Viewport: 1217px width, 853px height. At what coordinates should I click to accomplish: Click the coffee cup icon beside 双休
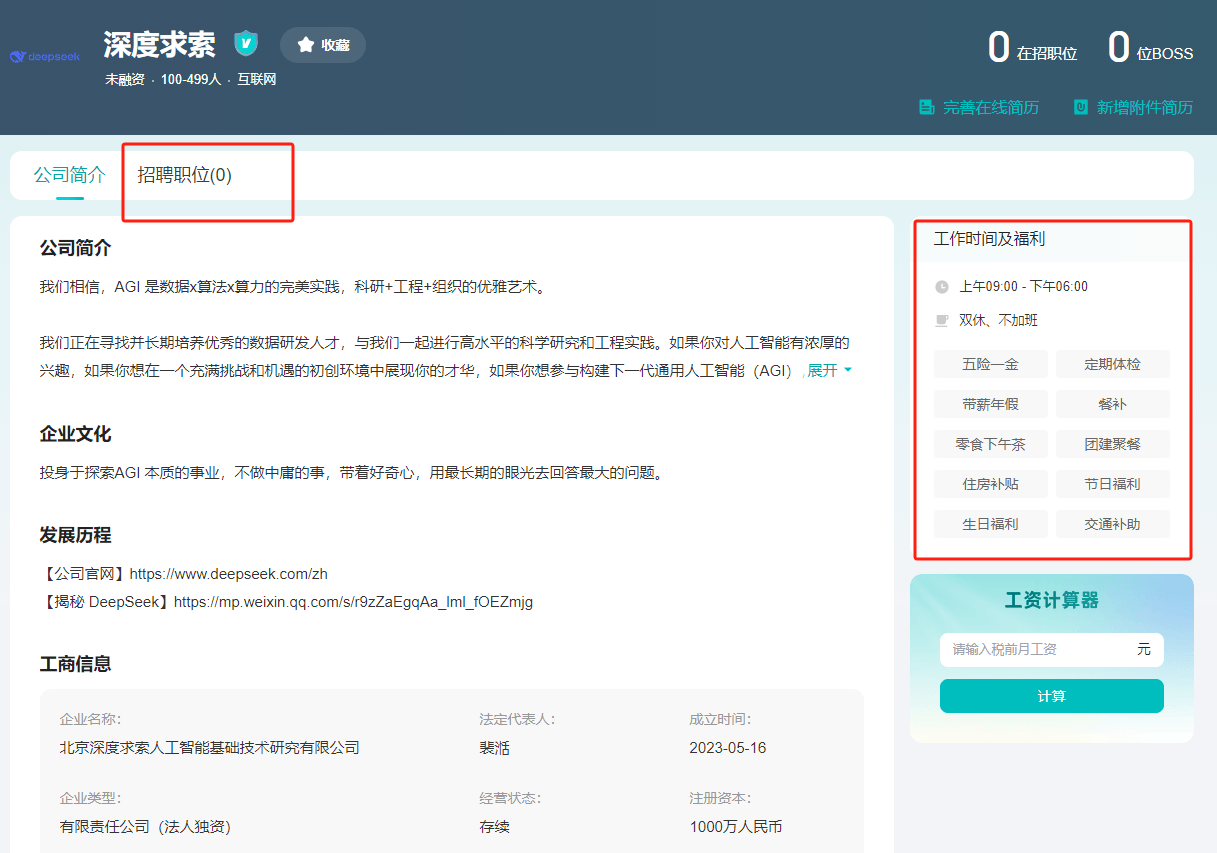tap(942, 321)
